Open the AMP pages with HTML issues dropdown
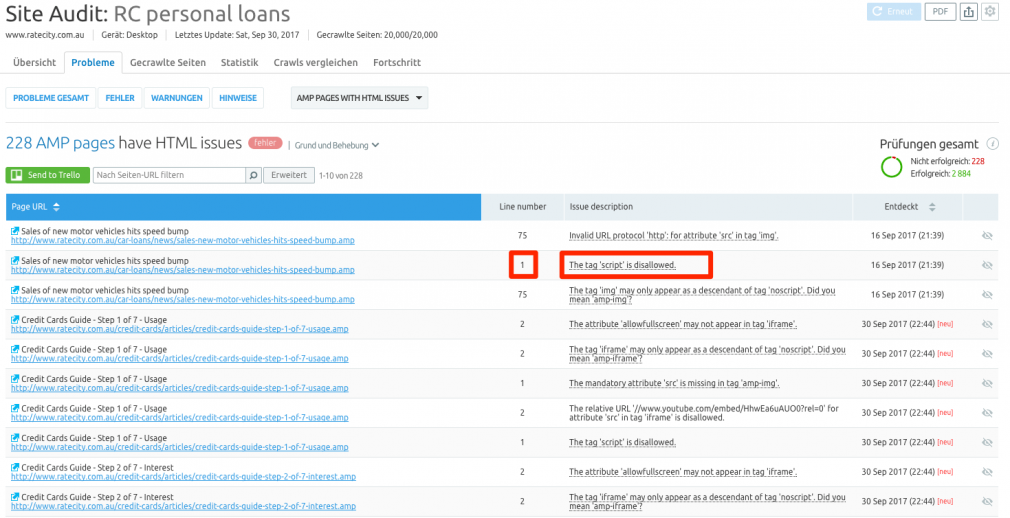Viewport: 1010px width, 518px height. (359, 98)
